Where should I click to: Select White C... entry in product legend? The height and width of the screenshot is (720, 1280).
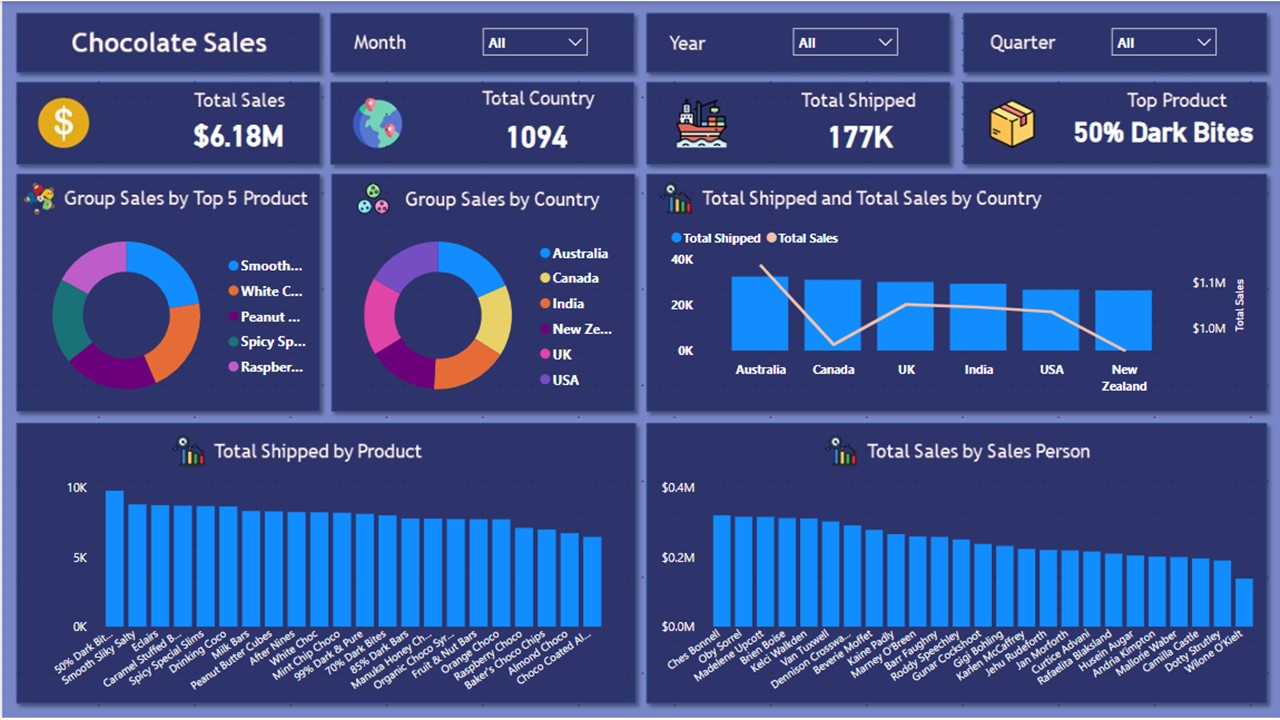(x=266, y=291)
